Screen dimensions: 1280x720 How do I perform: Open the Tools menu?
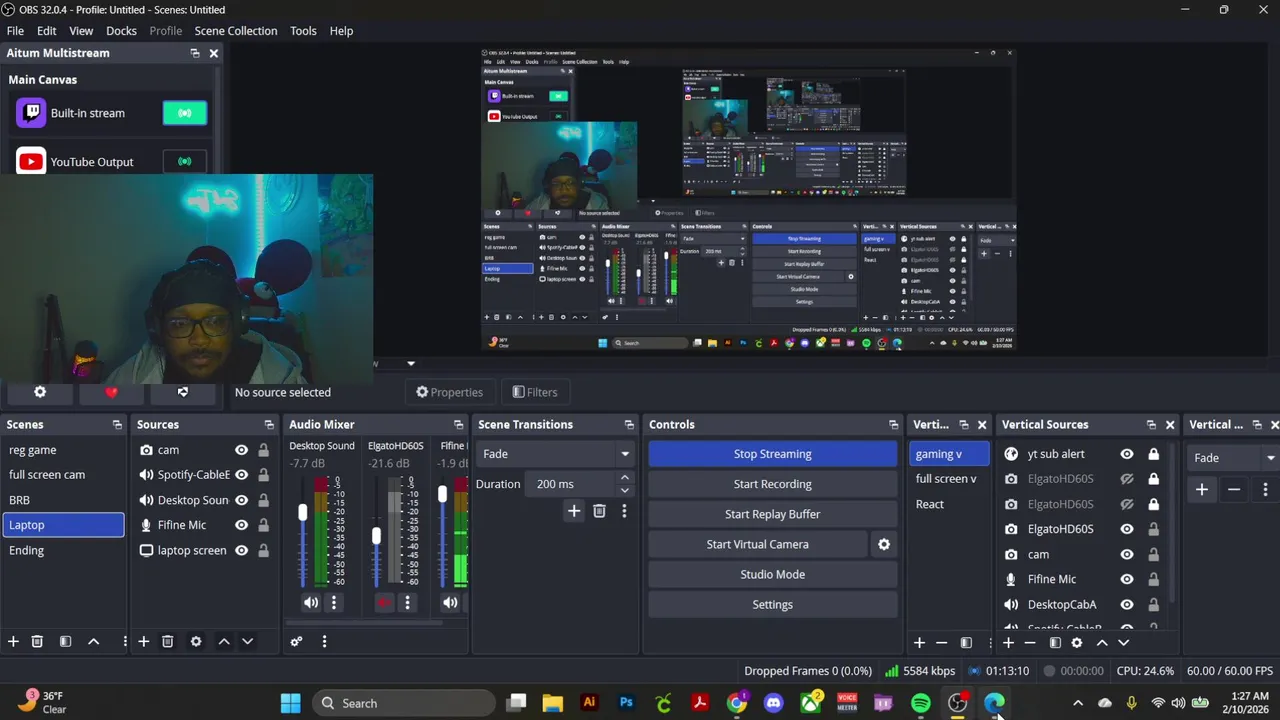coord(303,31)
